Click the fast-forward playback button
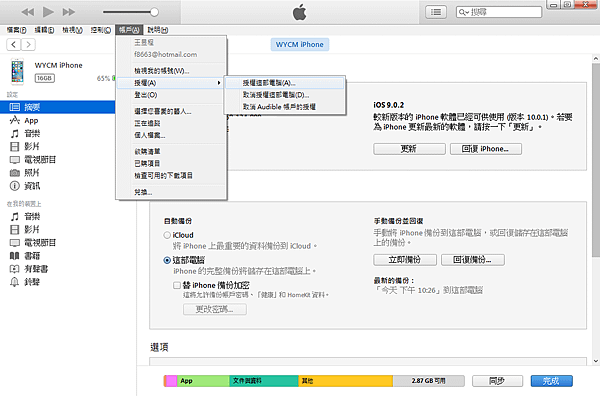Viewport: 600px width, 396px height. (x=69, y=12)
